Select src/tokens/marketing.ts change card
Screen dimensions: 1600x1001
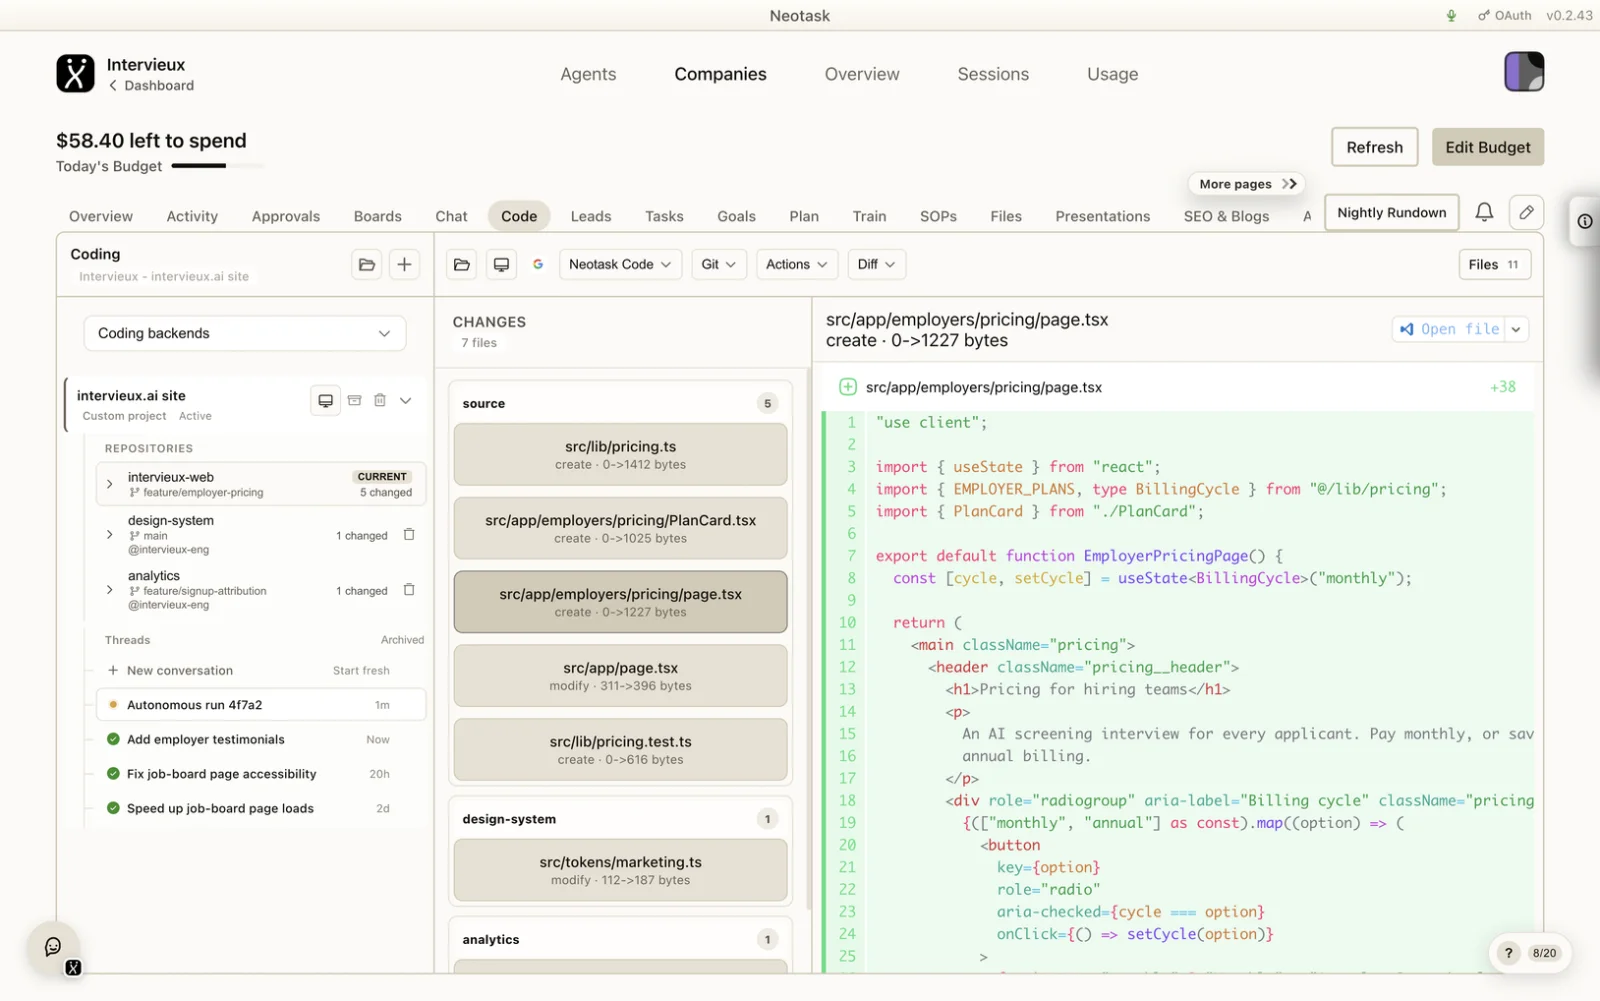(620, 870)
